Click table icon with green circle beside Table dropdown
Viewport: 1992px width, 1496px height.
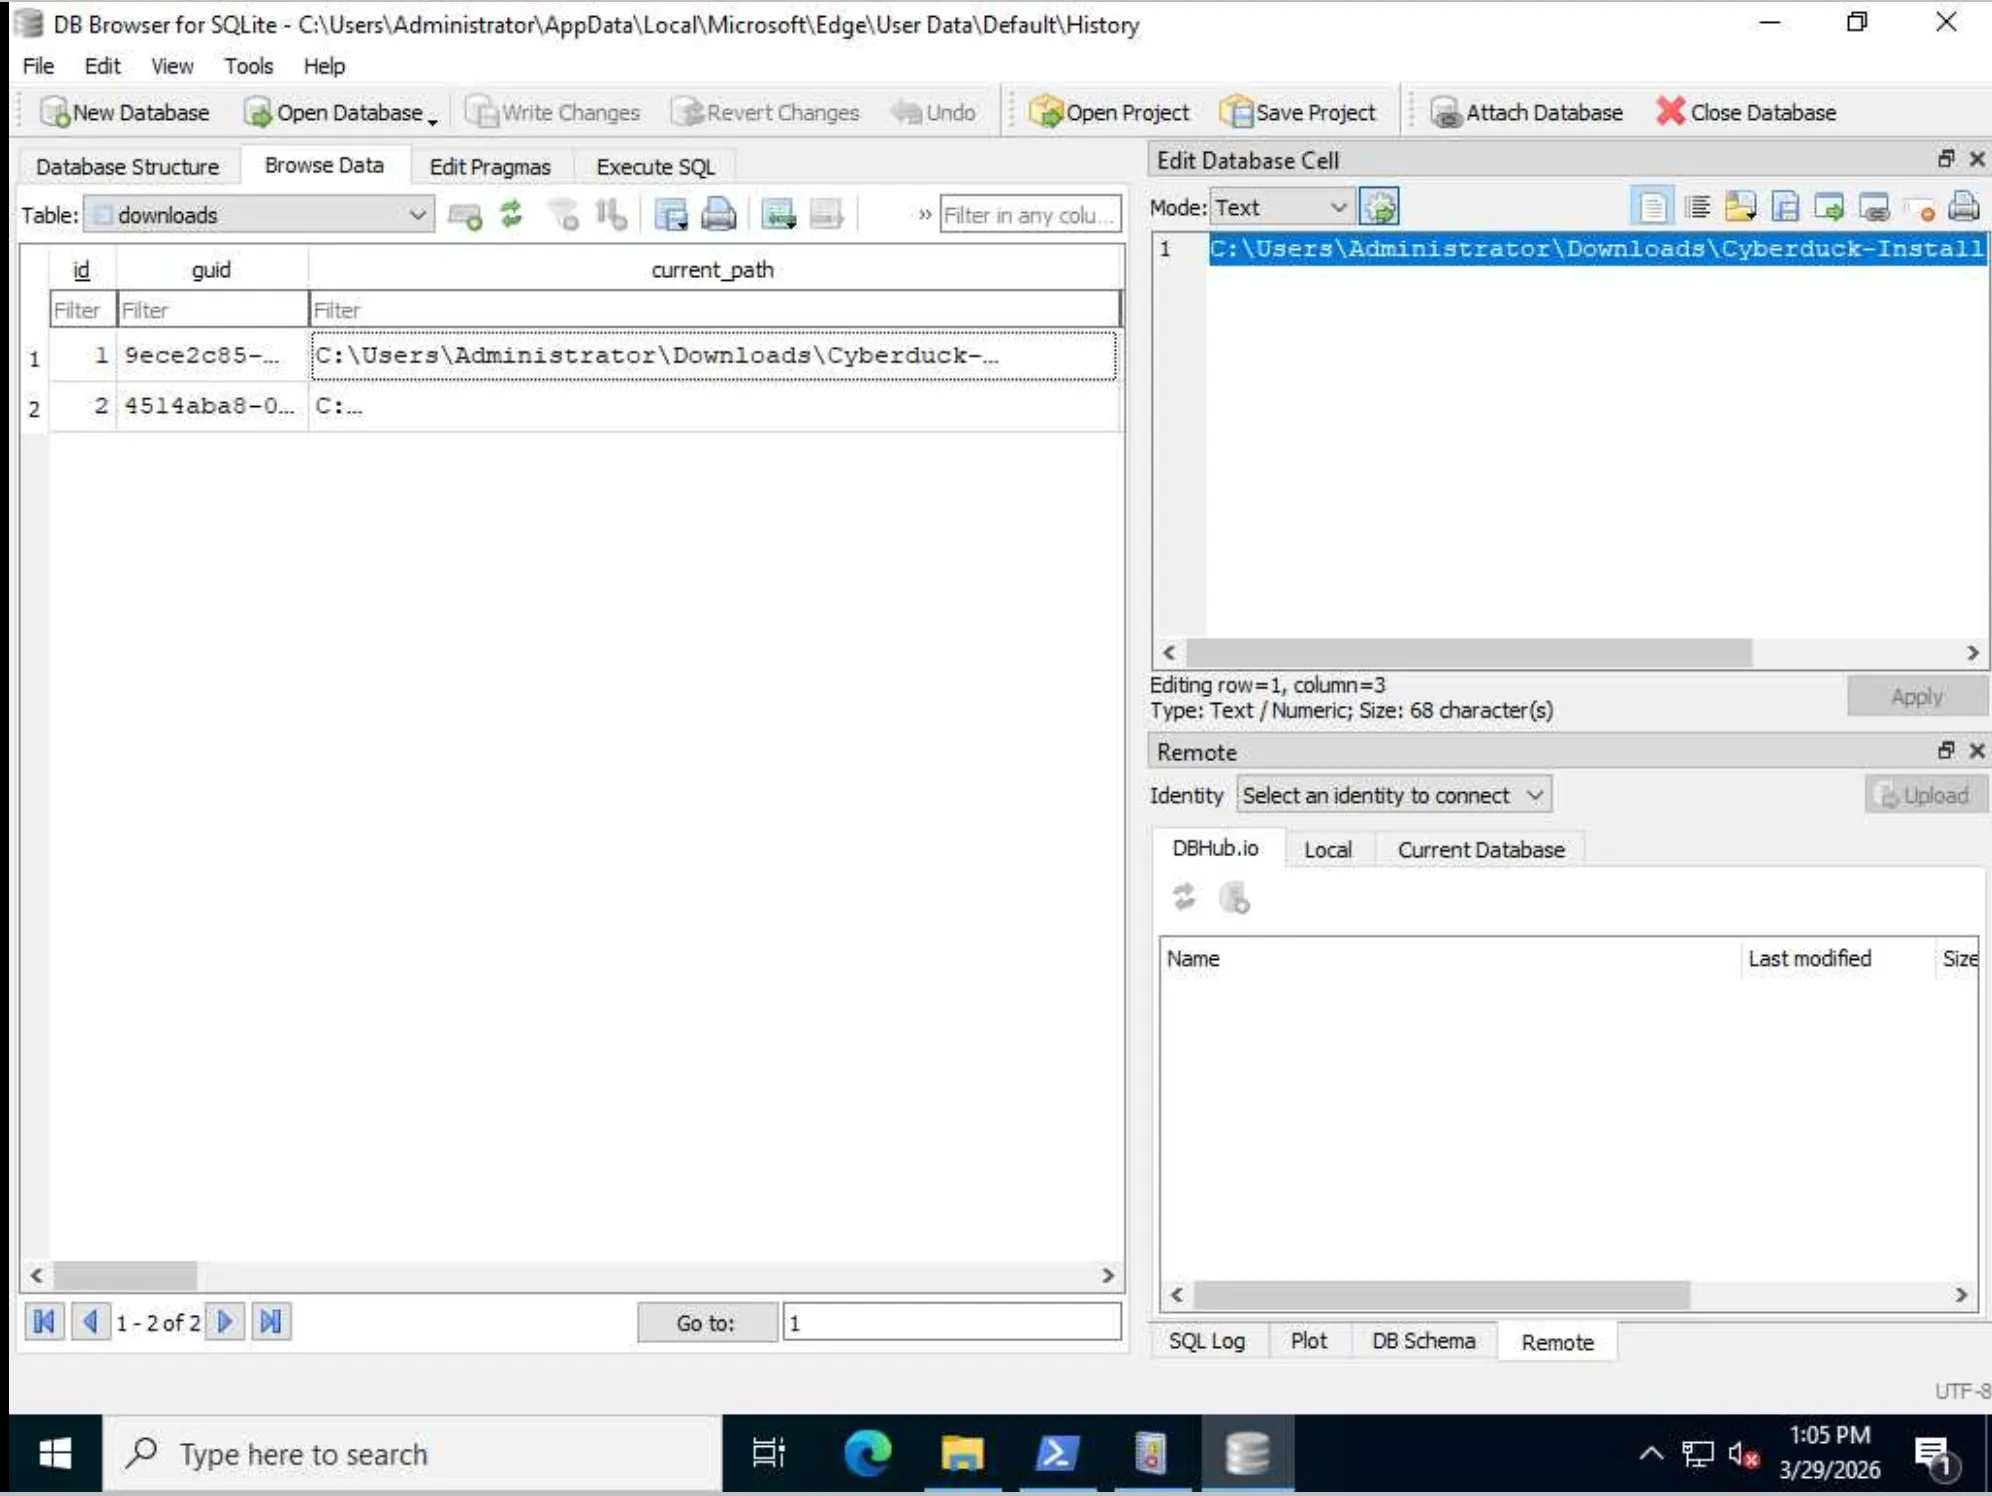pyautogui.click(x=465, y=214)
